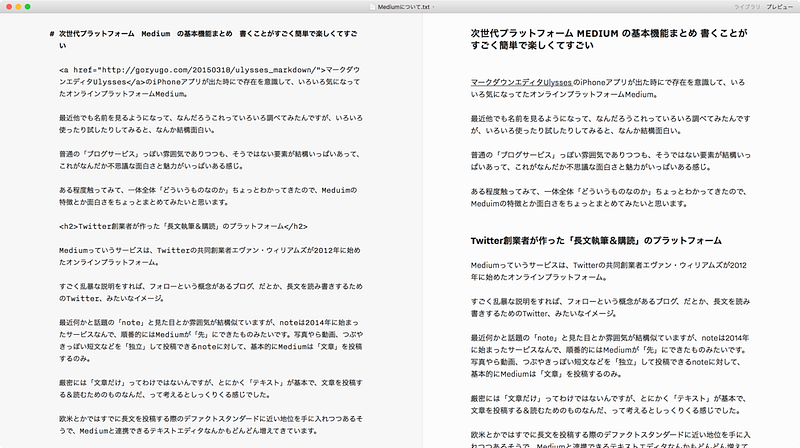Image resolution: width=800 pixels, height=448 pixels.
Task: Click the editor paragraph starting ある程度触ってみて
Action: [208, 196]
